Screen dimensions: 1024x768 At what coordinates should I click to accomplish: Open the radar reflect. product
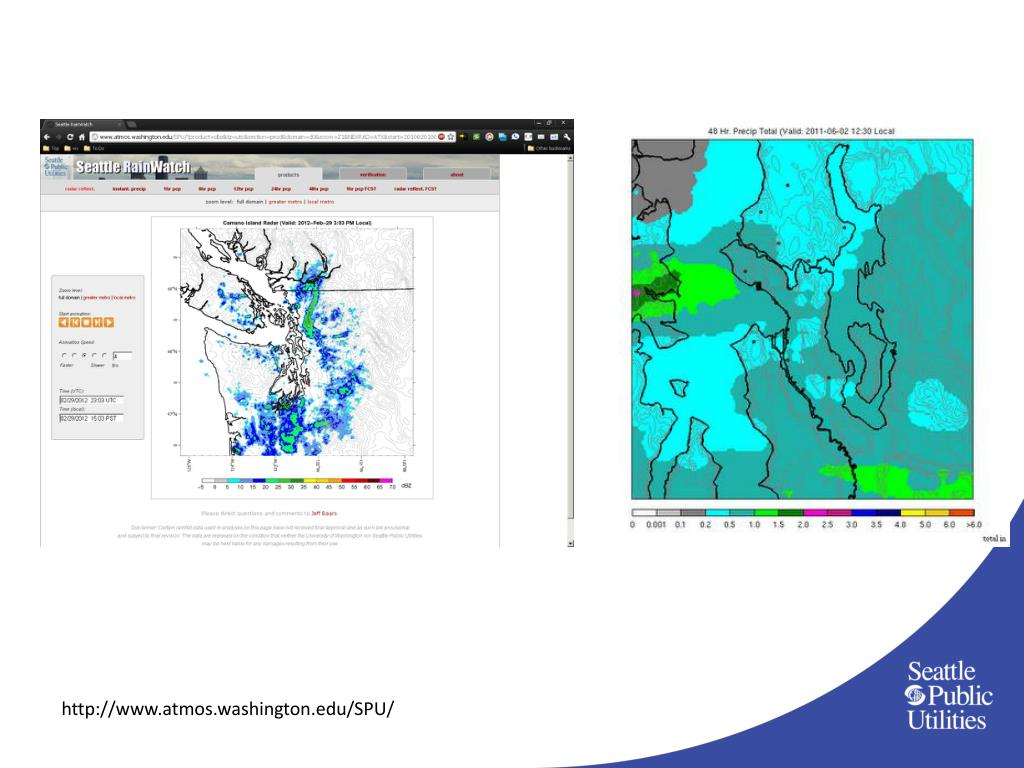80,189
